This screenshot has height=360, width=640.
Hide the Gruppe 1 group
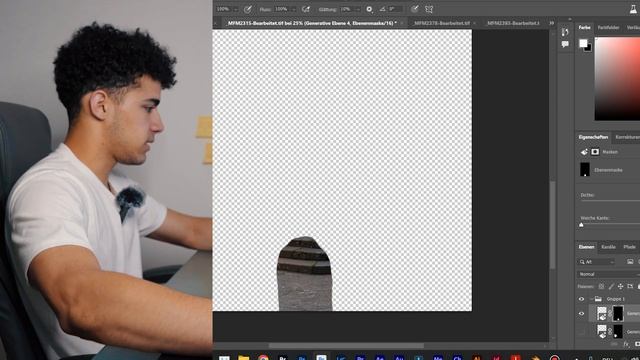(581, 299)
